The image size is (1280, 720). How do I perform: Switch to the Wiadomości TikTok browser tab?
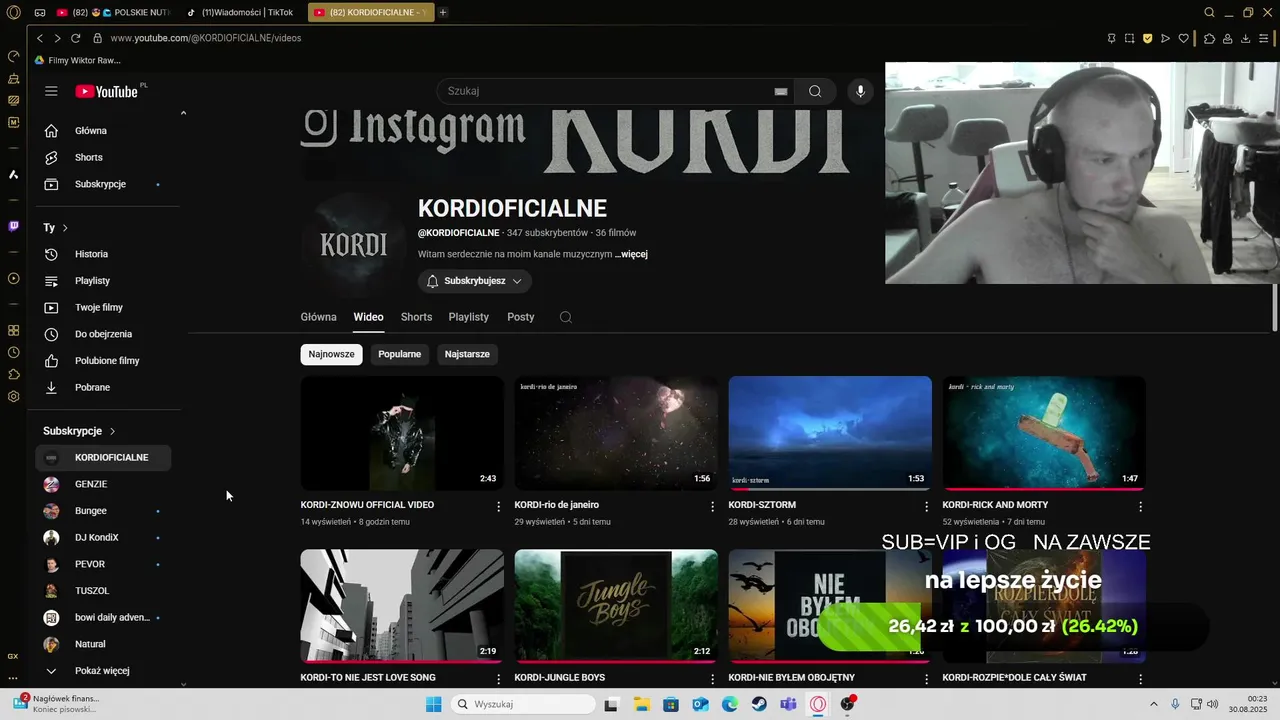pyautogui.click(x=242, y=12)
